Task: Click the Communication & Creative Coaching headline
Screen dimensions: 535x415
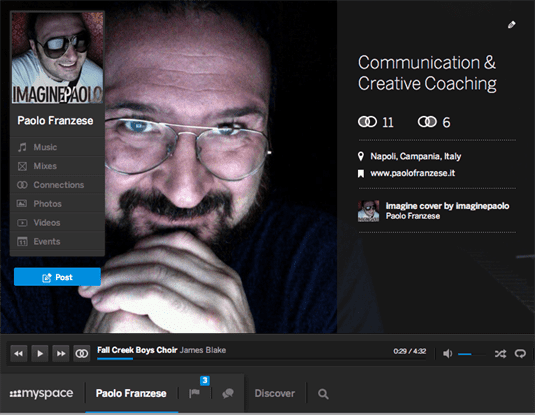Action: tap(427, 73)
